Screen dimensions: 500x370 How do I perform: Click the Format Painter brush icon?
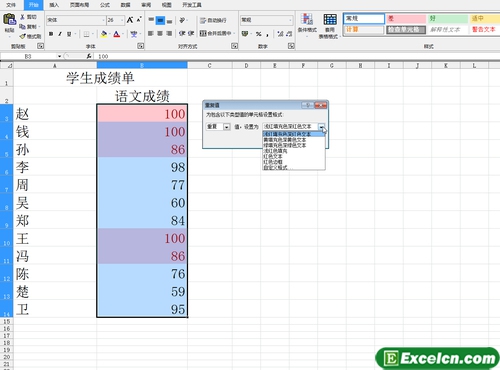tap(23, 36)
